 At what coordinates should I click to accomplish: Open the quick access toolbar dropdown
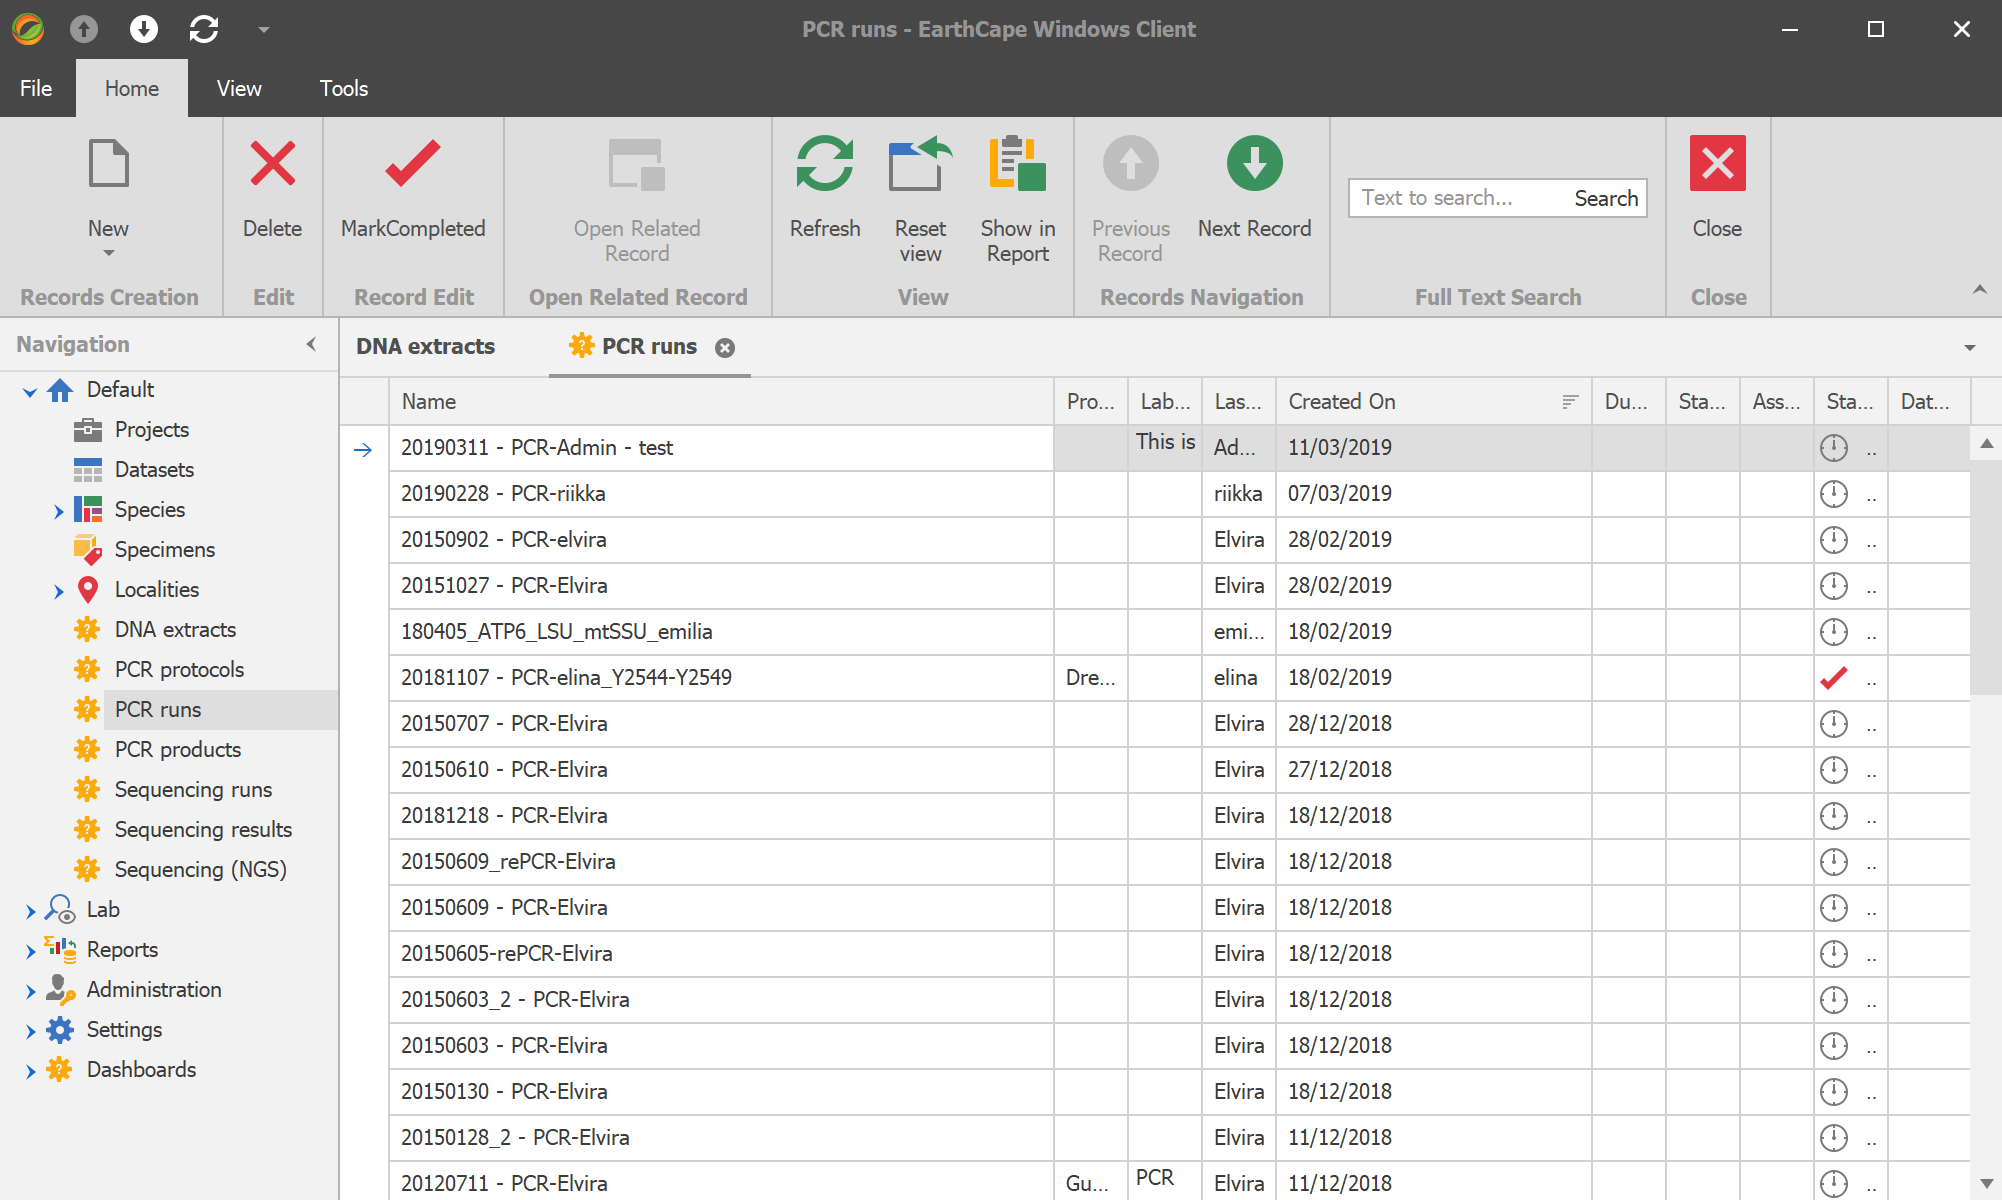tap(264, 29)
